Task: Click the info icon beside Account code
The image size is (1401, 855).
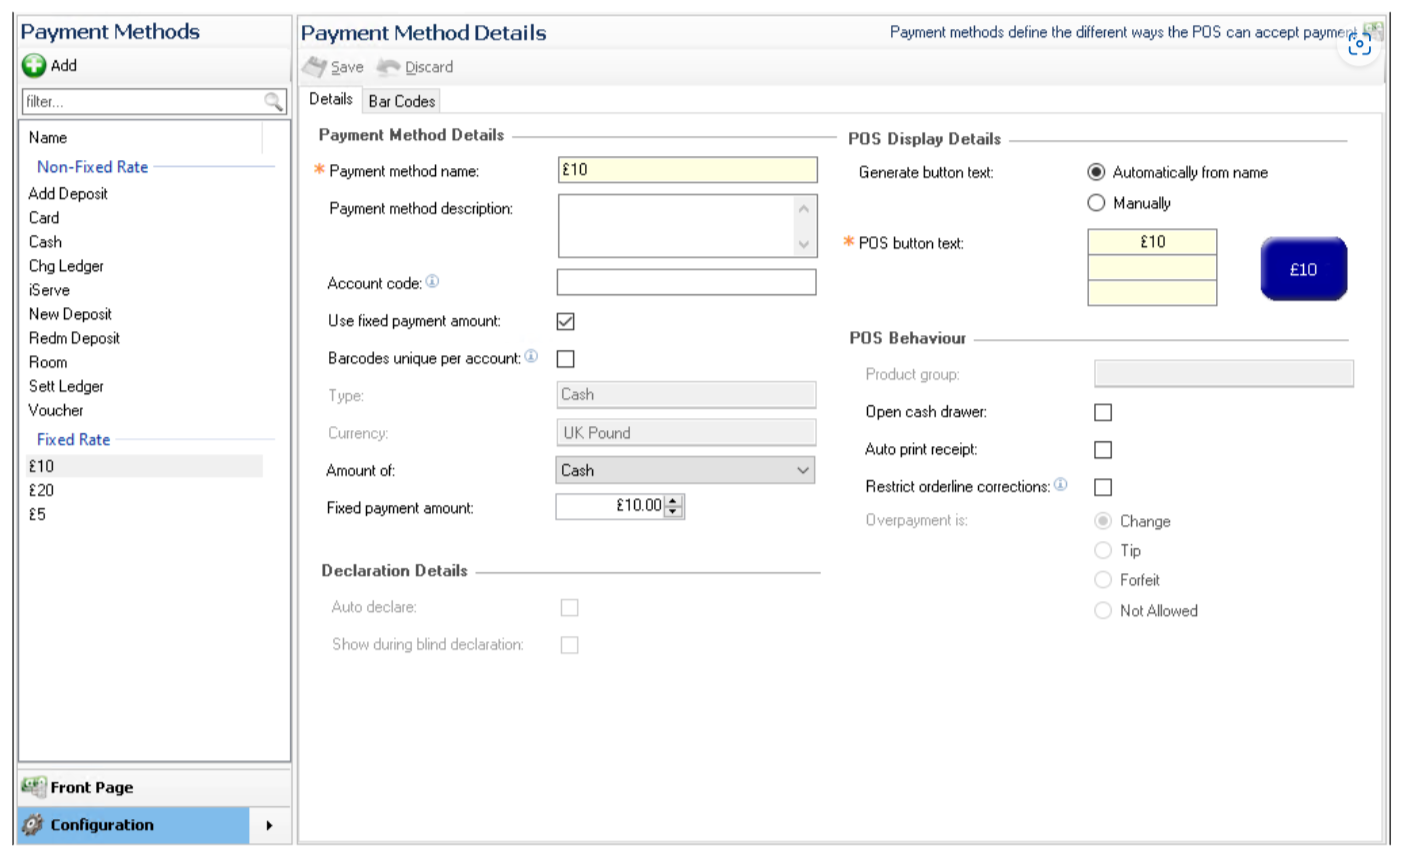Action: click(x=432, y=282)
